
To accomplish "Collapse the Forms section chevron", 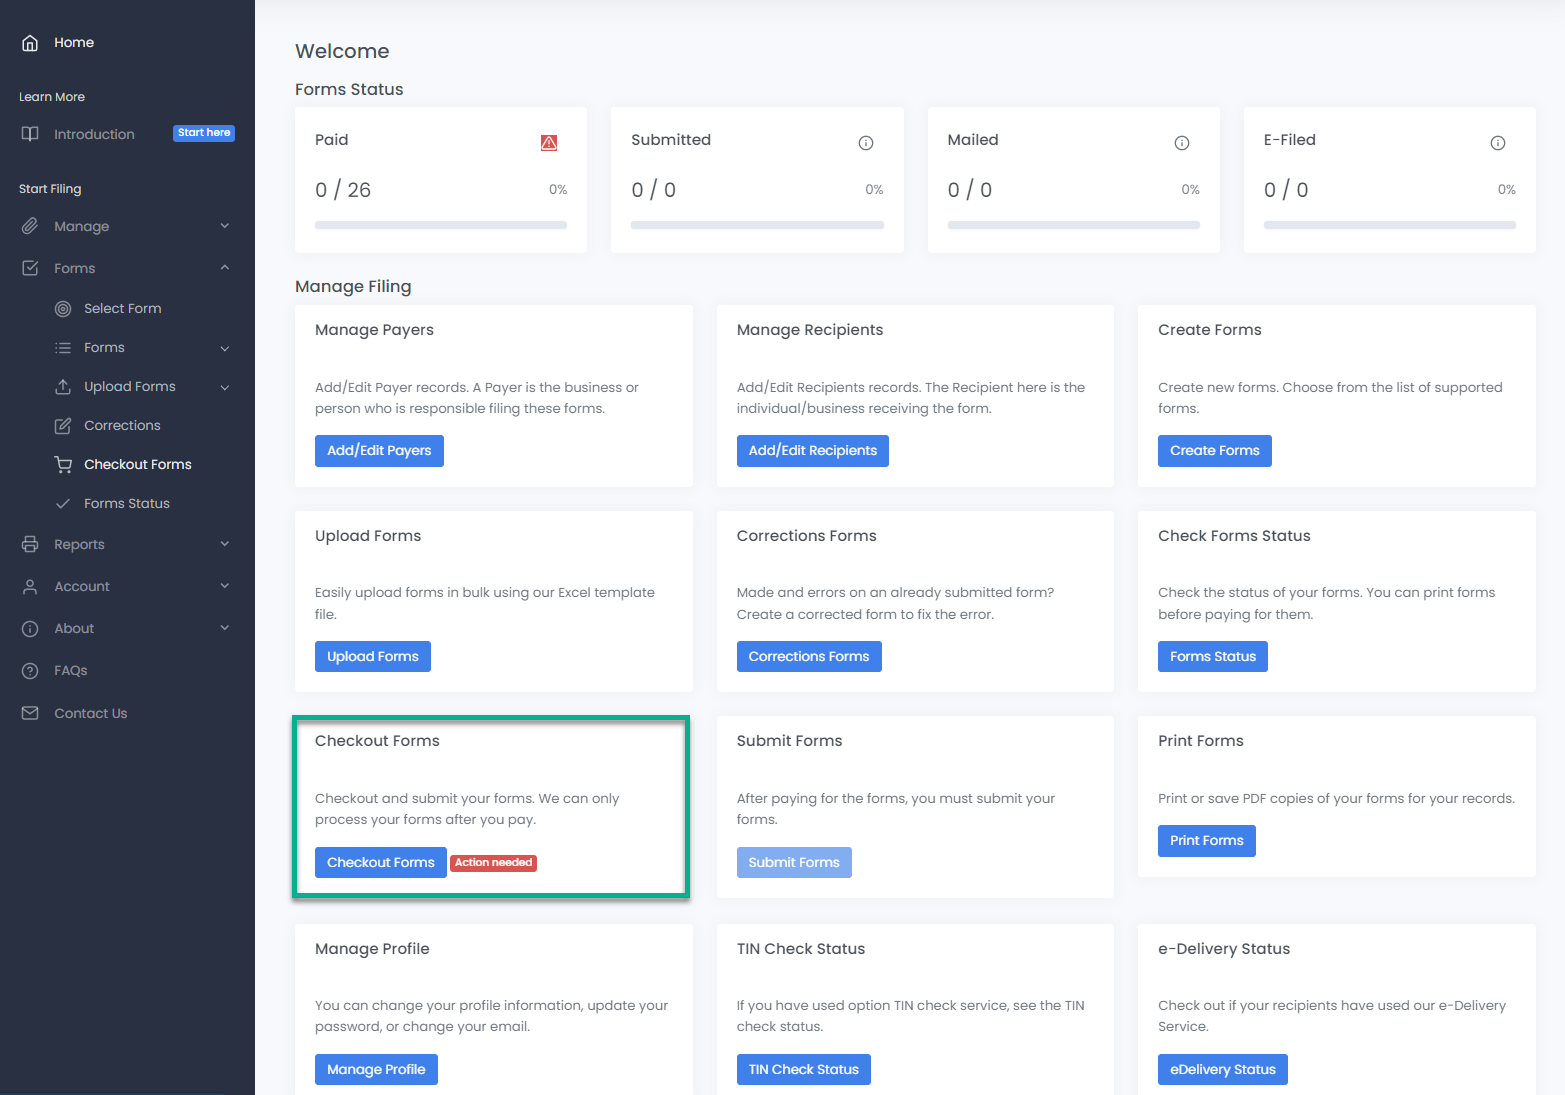I will pyautogui.click(x=225, y=268).
